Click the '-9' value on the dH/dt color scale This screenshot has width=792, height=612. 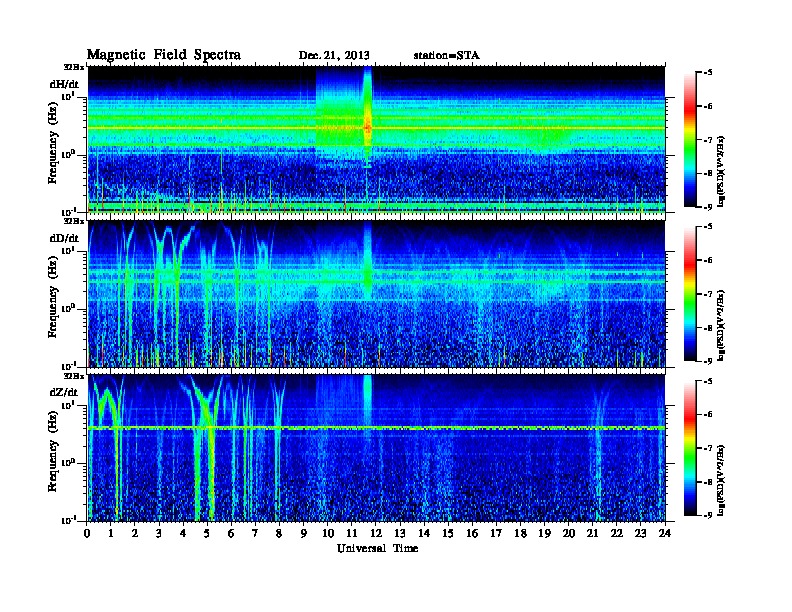708,207
